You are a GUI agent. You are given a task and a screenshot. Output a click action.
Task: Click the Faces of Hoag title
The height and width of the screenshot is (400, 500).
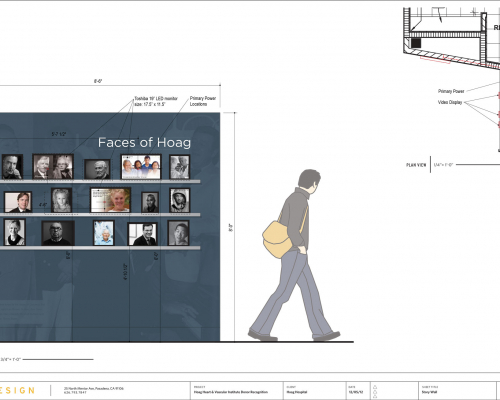(x=144, y=143)
